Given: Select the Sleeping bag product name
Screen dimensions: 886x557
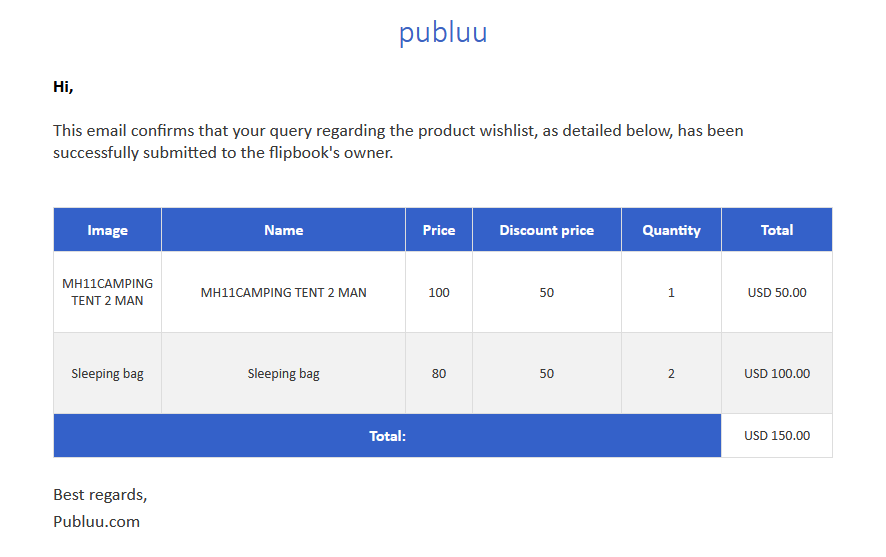Looking at the screenshot, I should 284,373.
